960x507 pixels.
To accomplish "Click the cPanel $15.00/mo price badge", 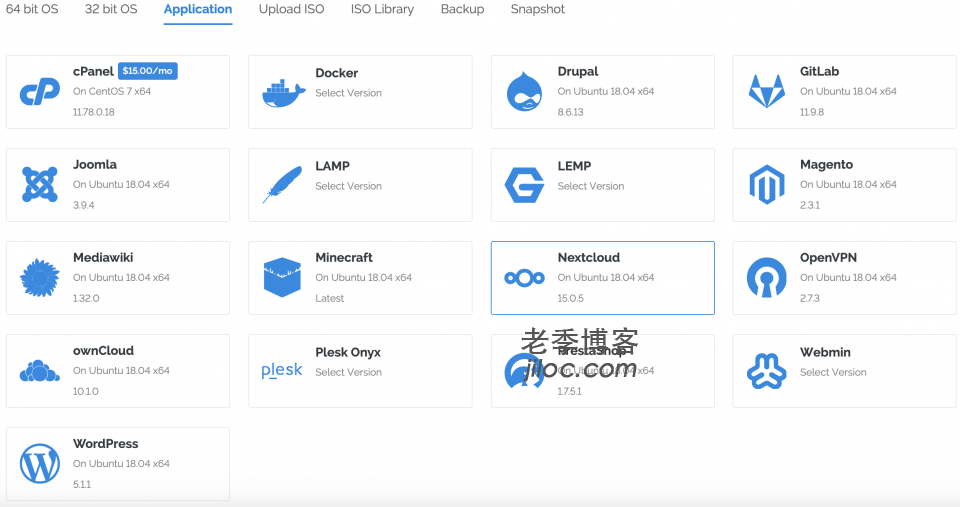I will coord(148,71).
